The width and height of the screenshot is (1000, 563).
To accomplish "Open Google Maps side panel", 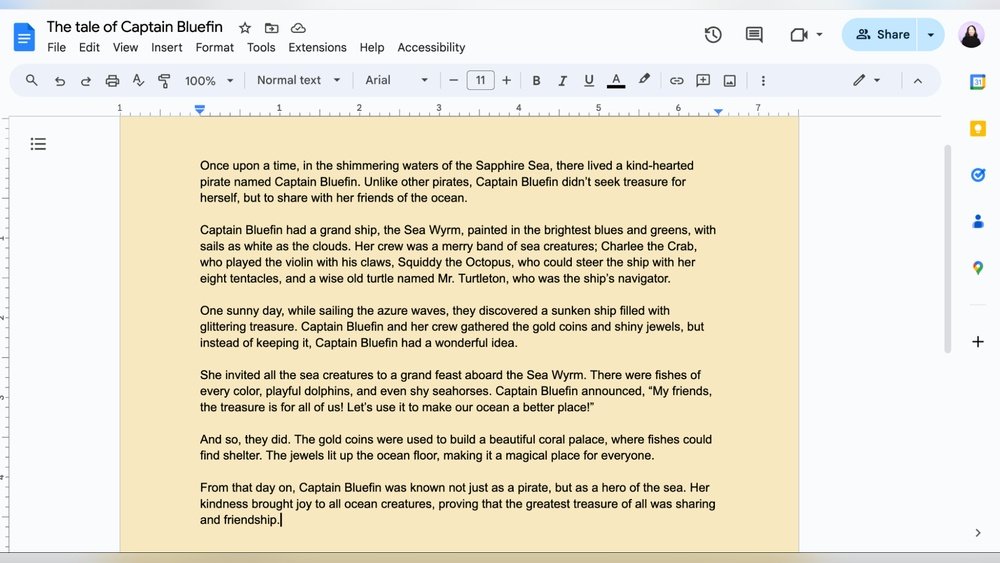I will pyautogui.click(x=978, y=268).
